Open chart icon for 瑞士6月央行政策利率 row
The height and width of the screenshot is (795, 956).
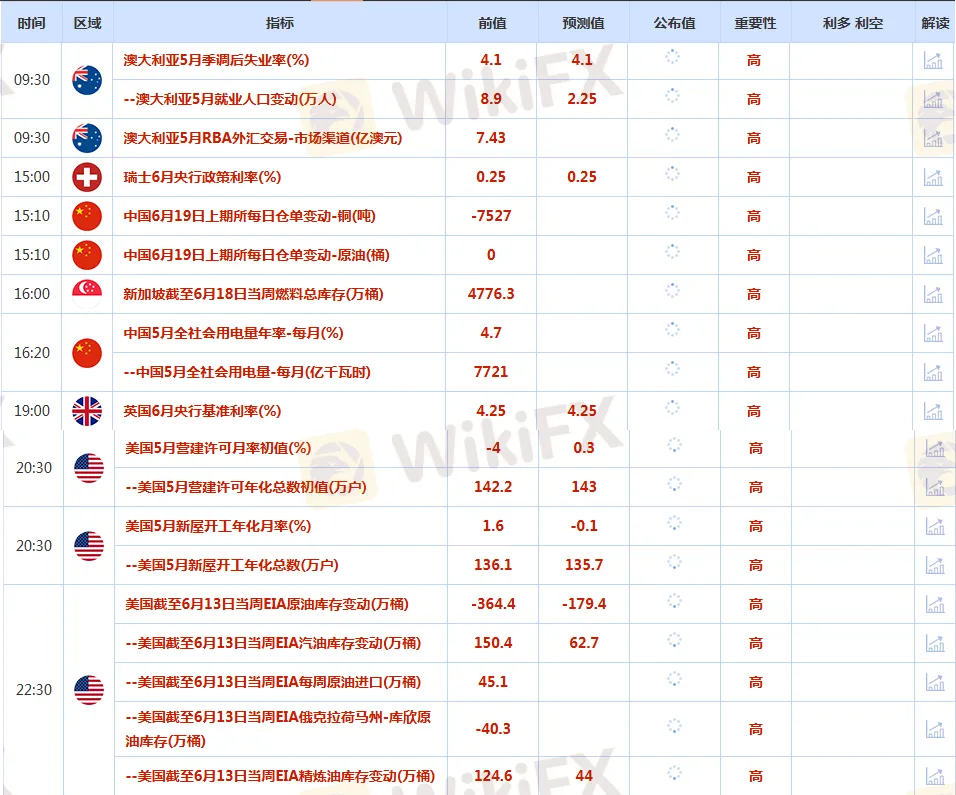coord(933,177)
